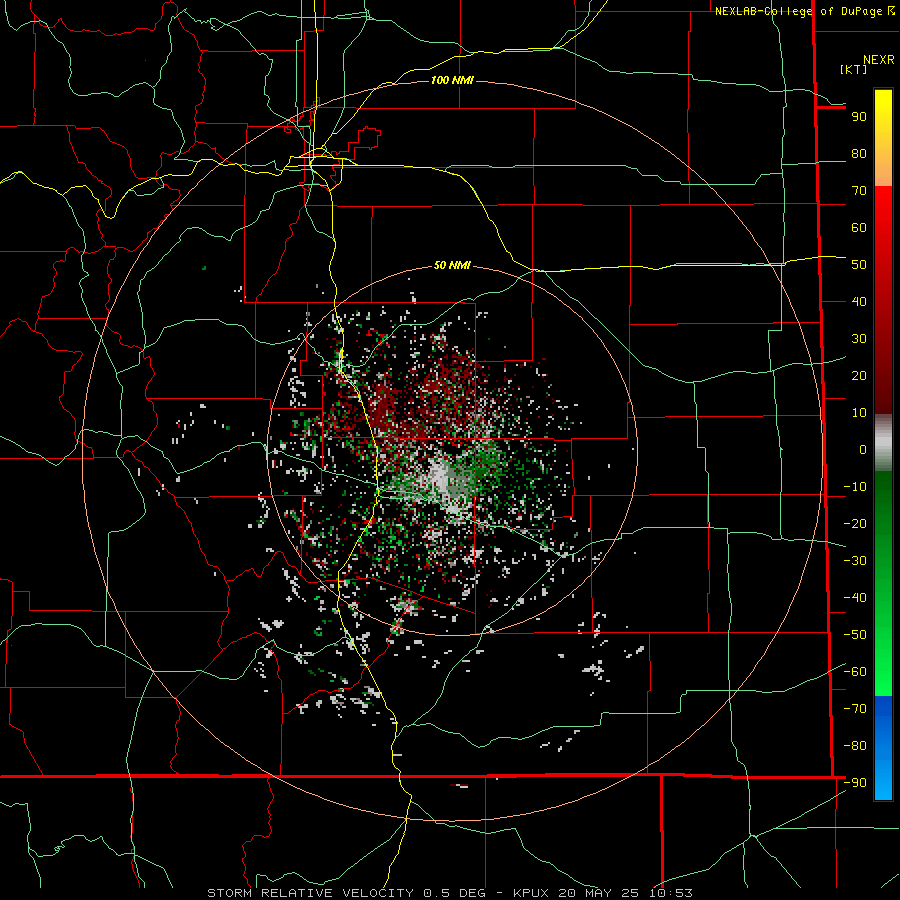Click the 0 value on velocity scale
Viewport: 900px width, 900px height.
click(863, 450)
